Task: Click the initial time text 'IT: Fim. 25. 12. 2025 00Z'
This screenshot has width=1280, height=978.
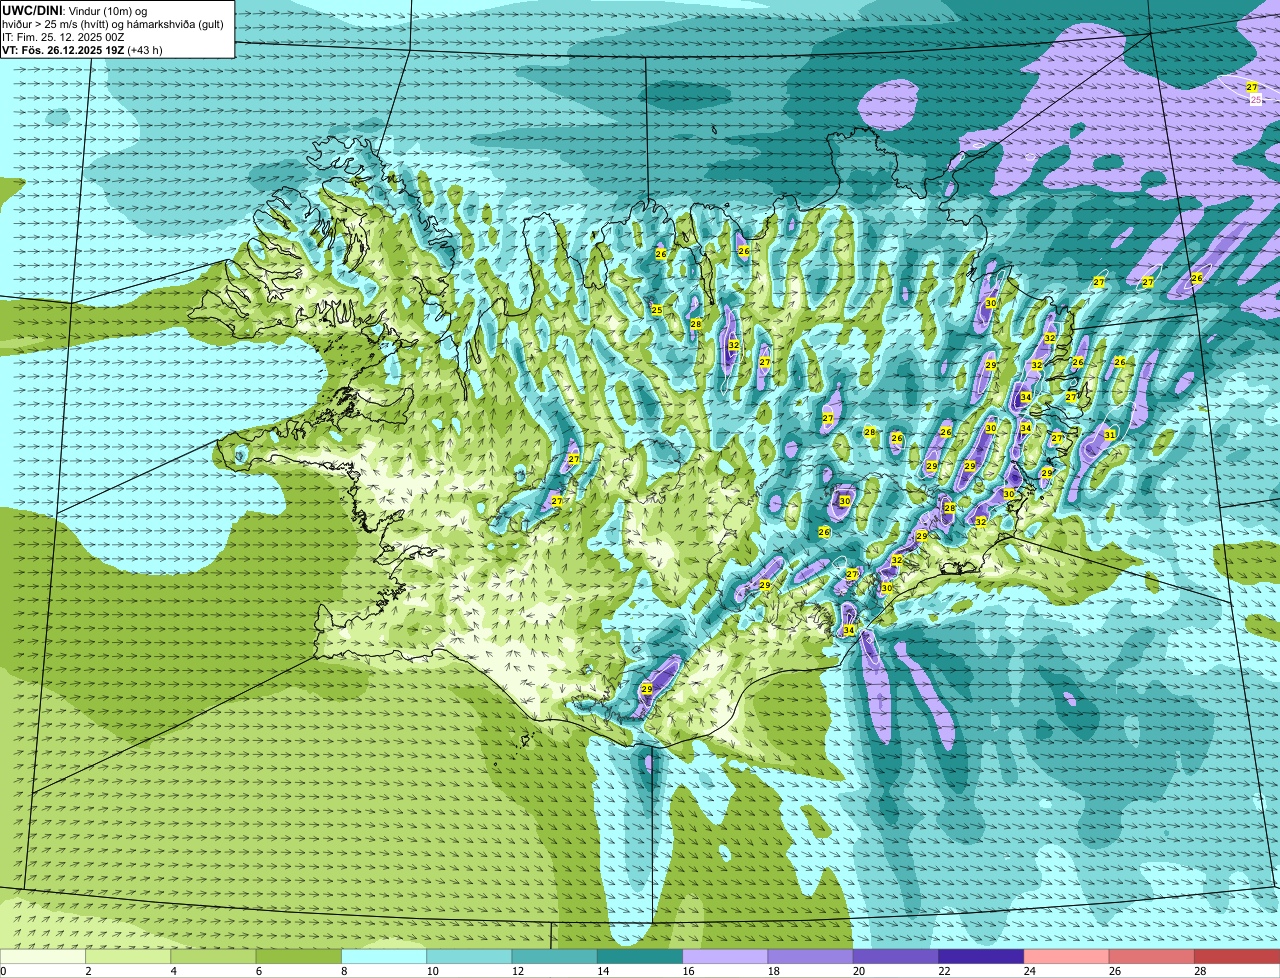Action: 63,36
